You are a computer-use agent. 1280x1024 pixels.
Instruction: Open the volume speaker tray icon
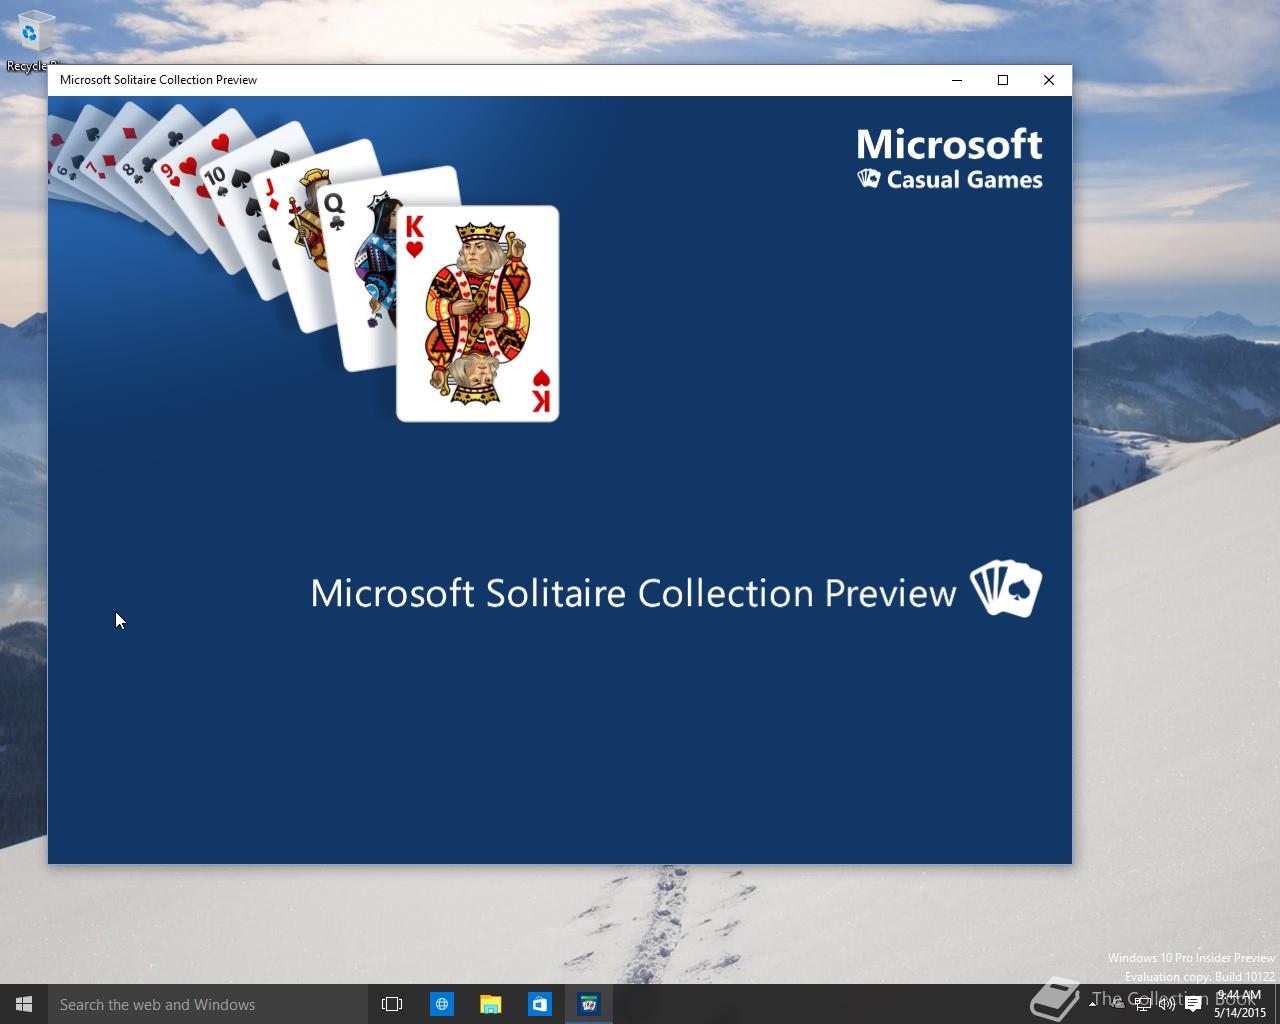point(1166,1004)
